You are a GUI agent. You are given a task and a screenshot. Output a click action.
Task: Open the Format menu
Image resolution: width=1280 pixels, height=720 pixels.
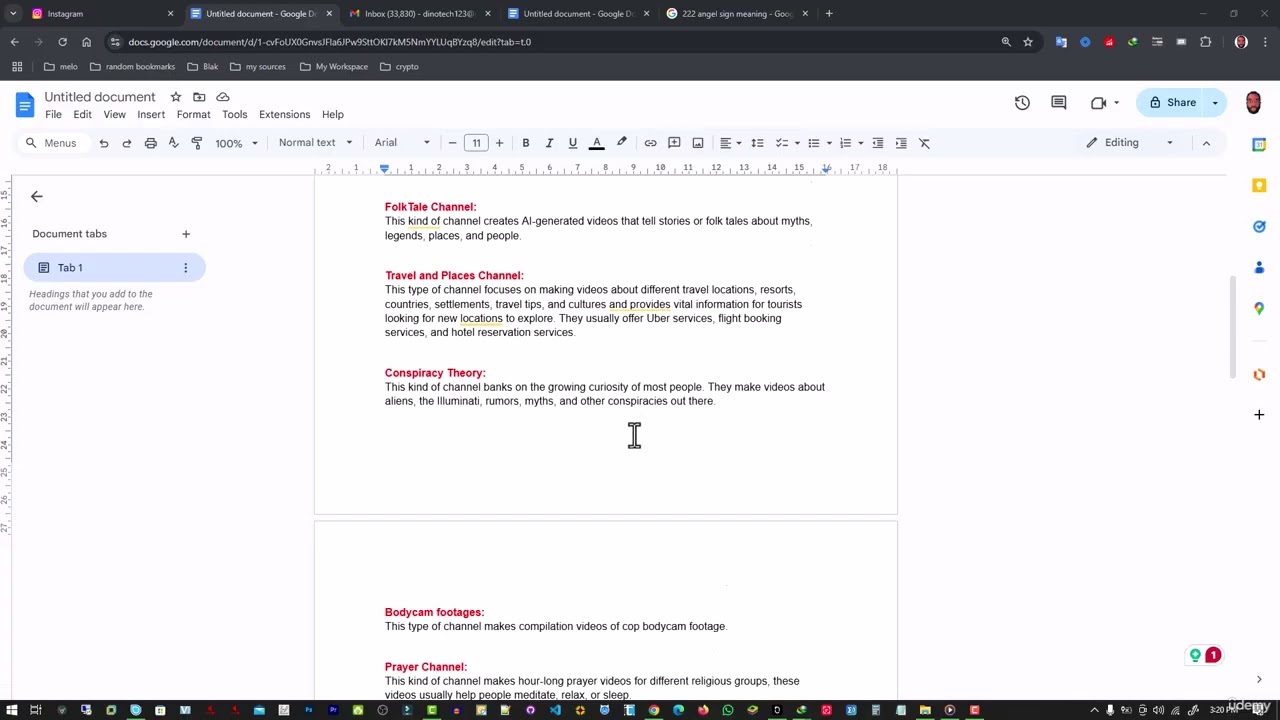click(193, 115)
